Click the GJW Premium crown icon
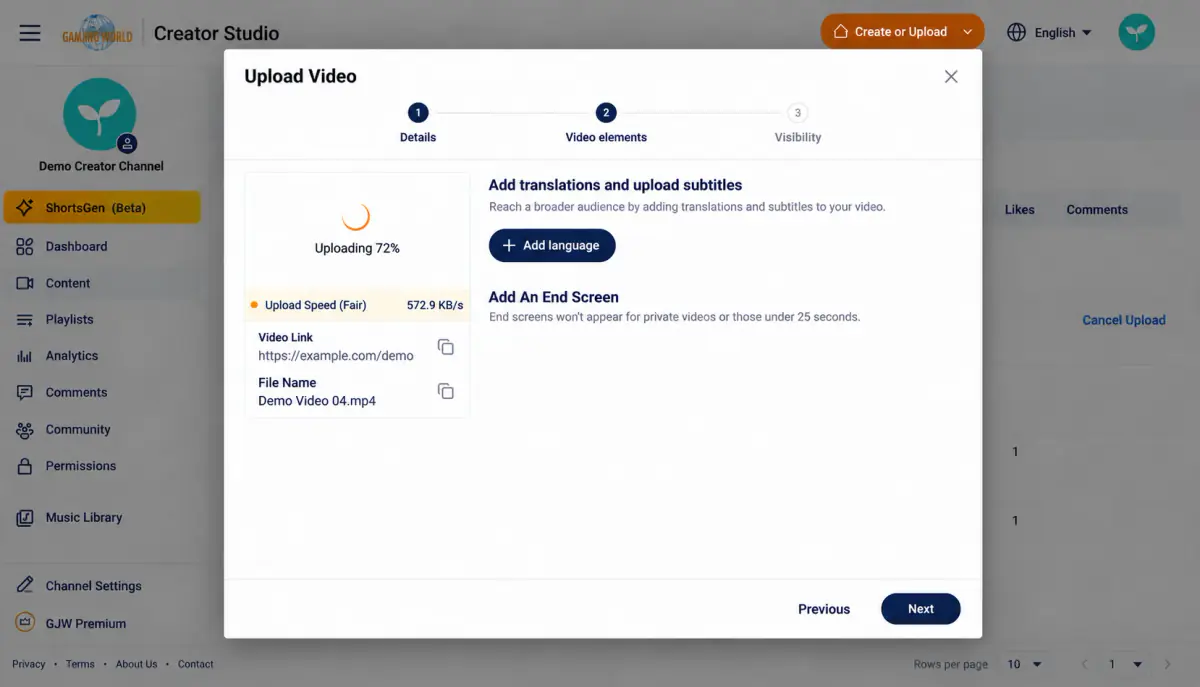This screenshot has height=687, width=1200. coord(25,622)
